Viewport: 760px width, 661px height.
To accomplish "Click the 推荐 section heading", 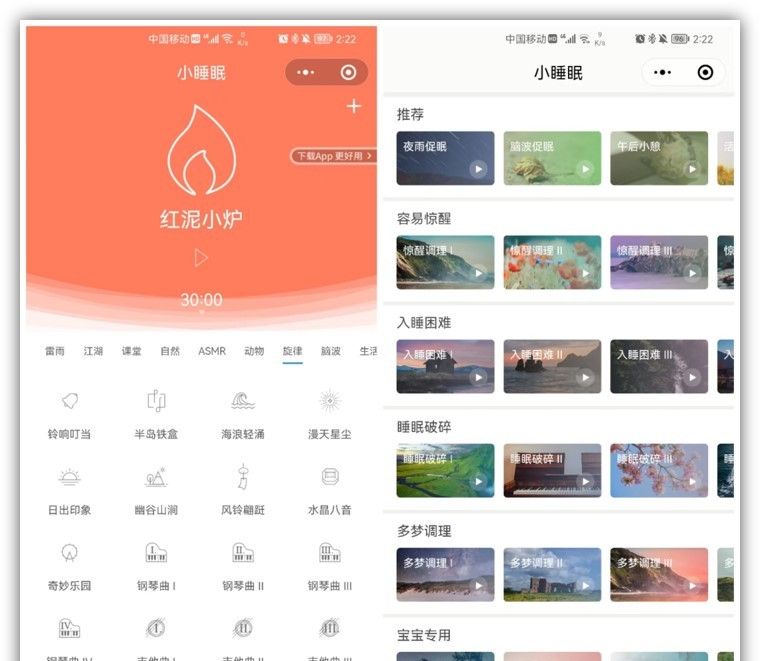I will [410, 114].
